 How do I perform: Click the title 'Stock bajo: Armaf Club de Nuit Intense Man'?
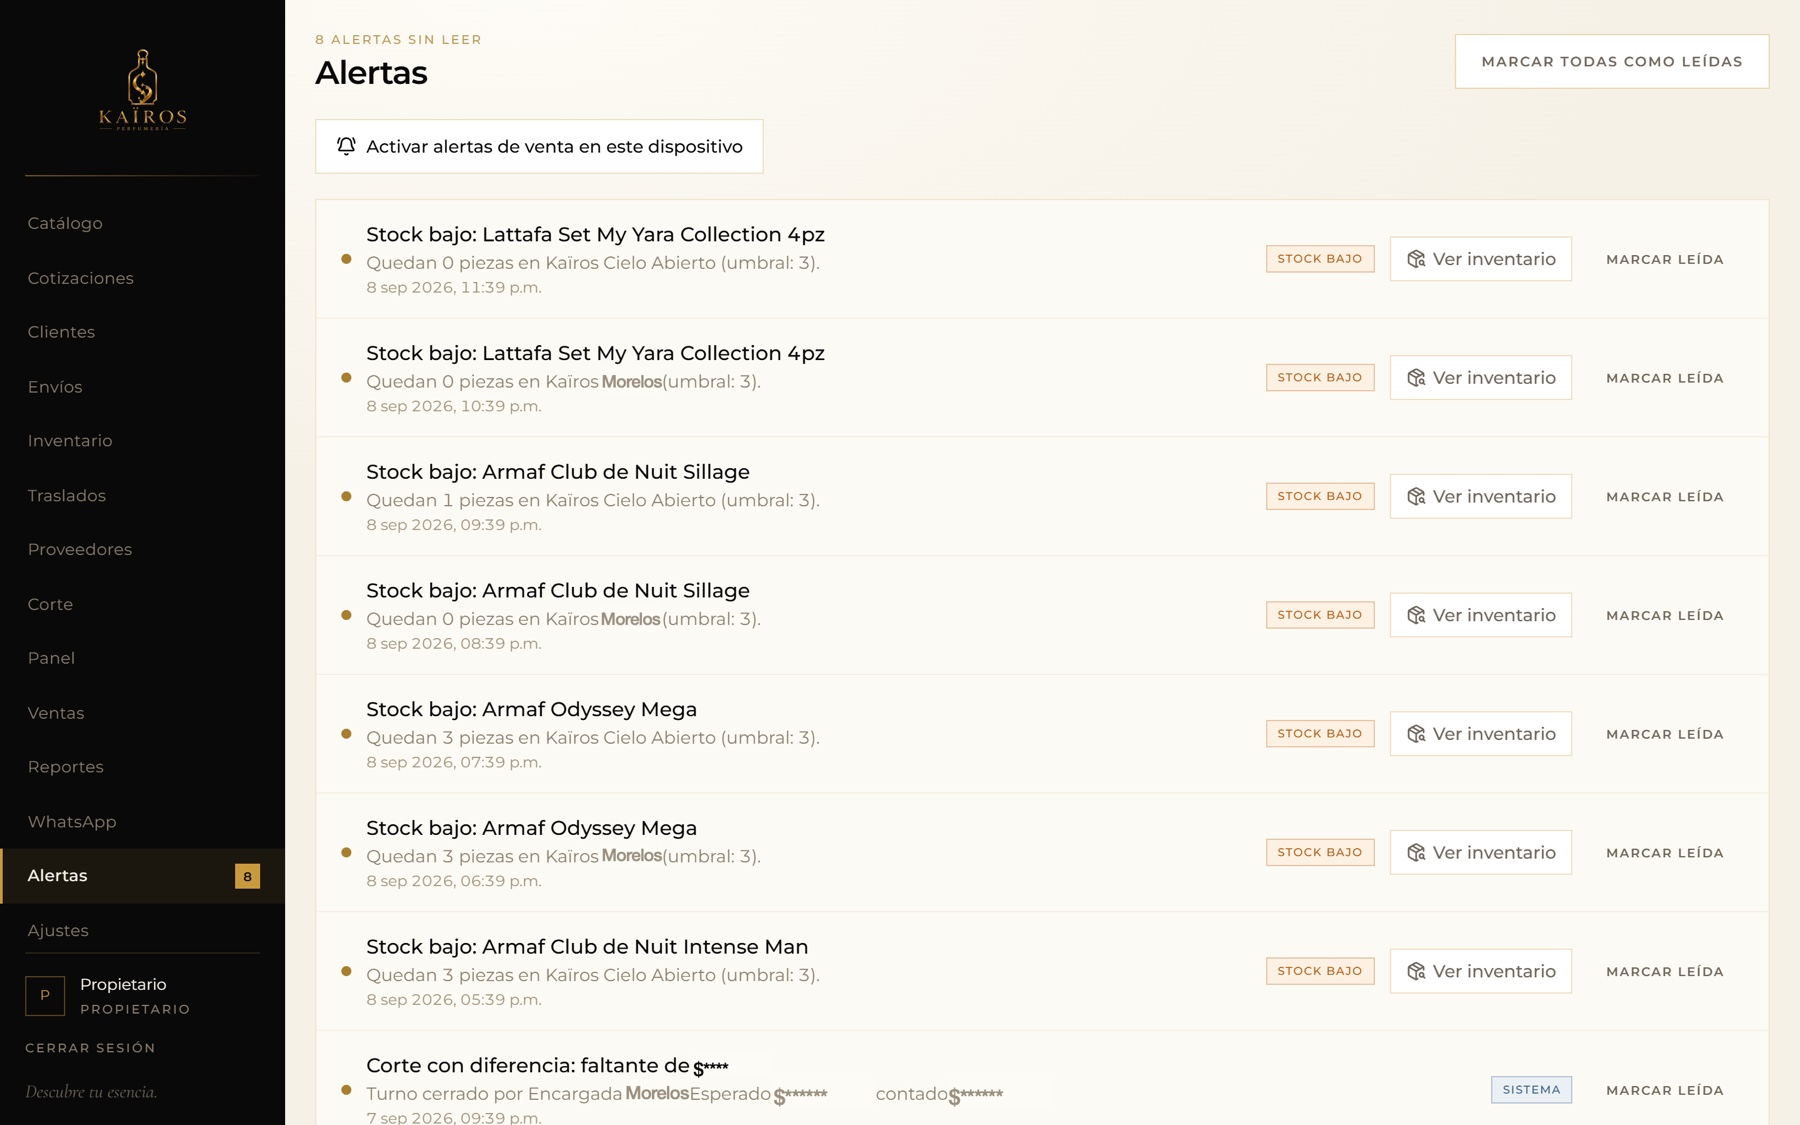(587, 947)
